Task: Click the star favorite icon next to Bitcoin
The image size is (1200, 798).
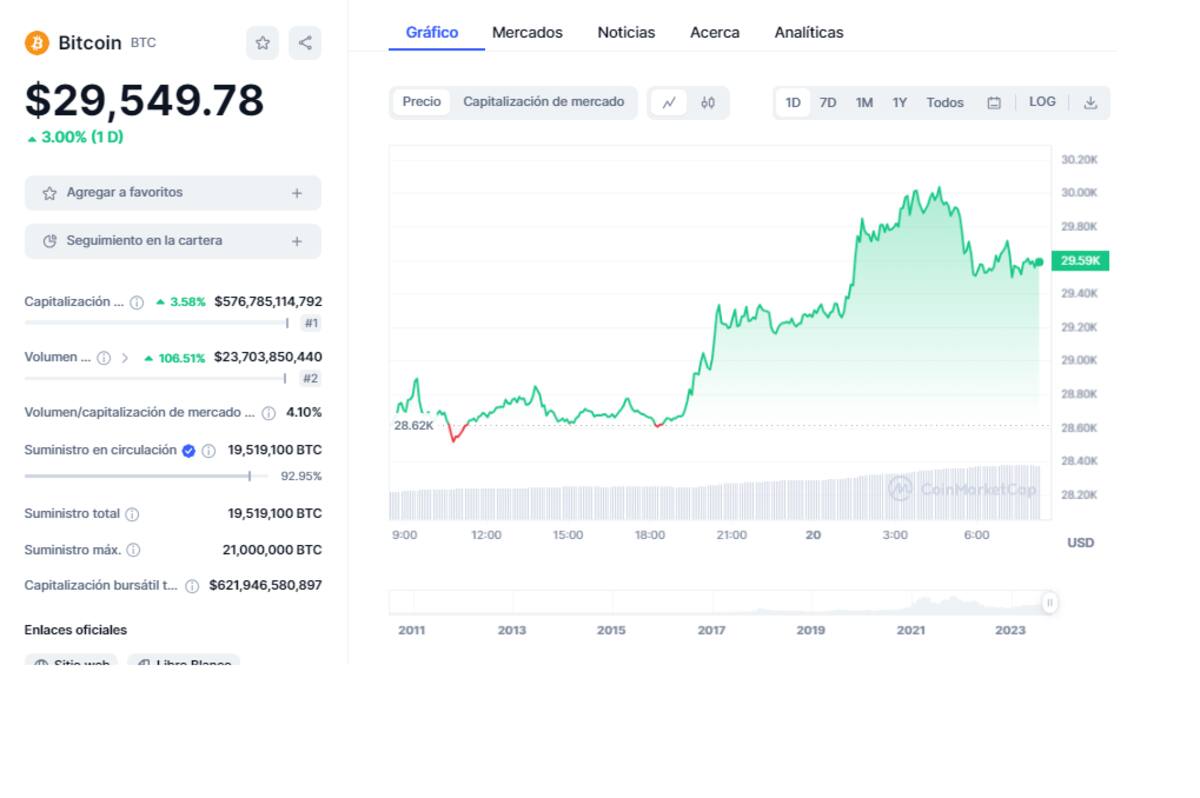Action: click(x=262, y=43)
